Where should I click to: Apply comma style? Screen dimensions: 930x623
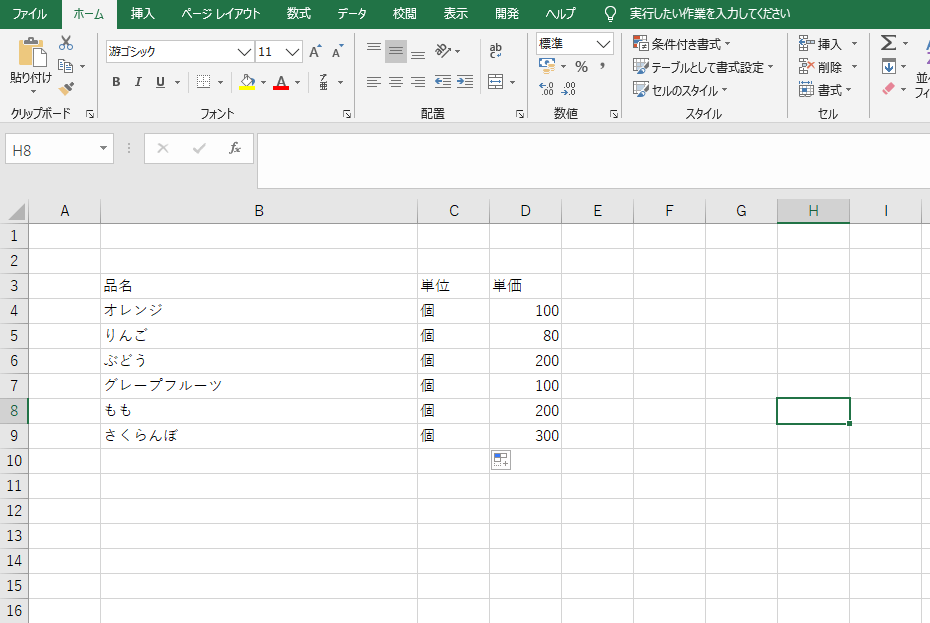(602, 66)
